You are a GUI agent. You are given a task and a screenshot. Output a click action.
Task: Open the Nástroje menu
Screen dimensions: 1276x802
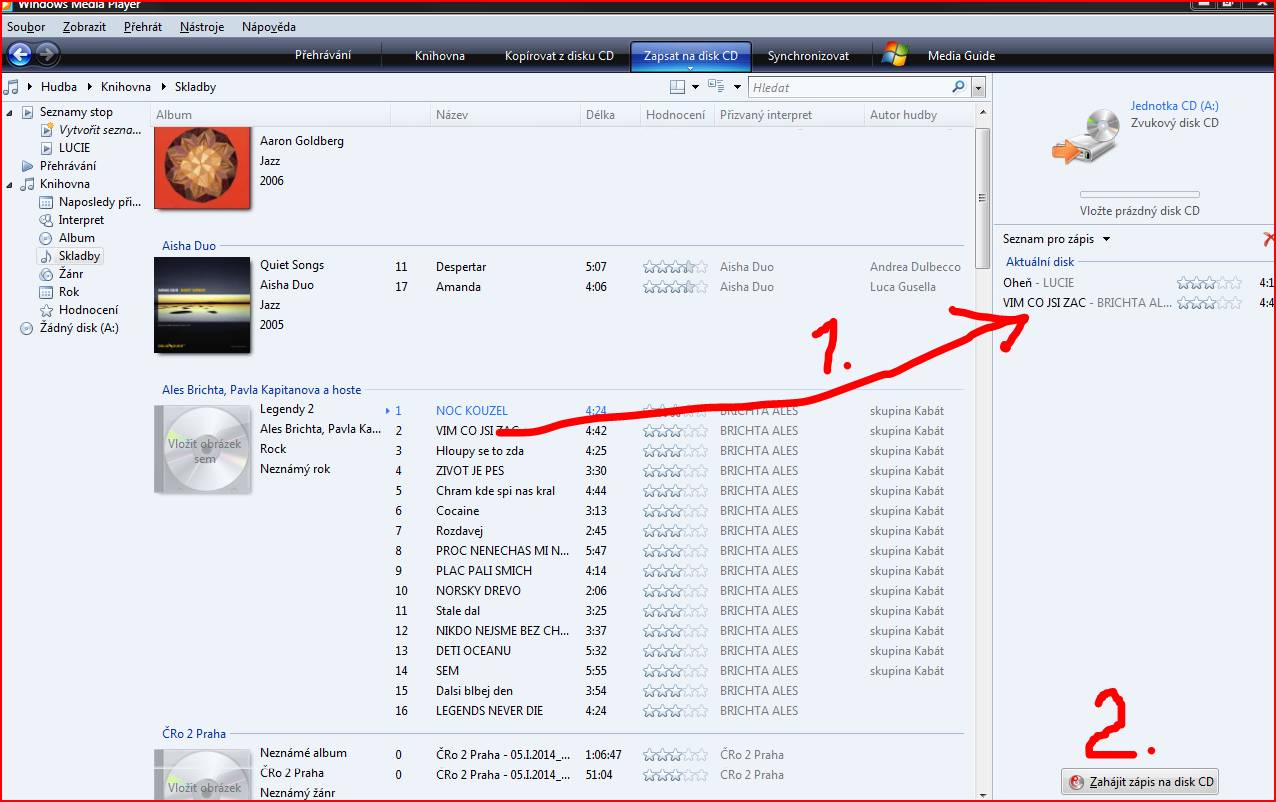pyautogui.click(x=202, y=27)
